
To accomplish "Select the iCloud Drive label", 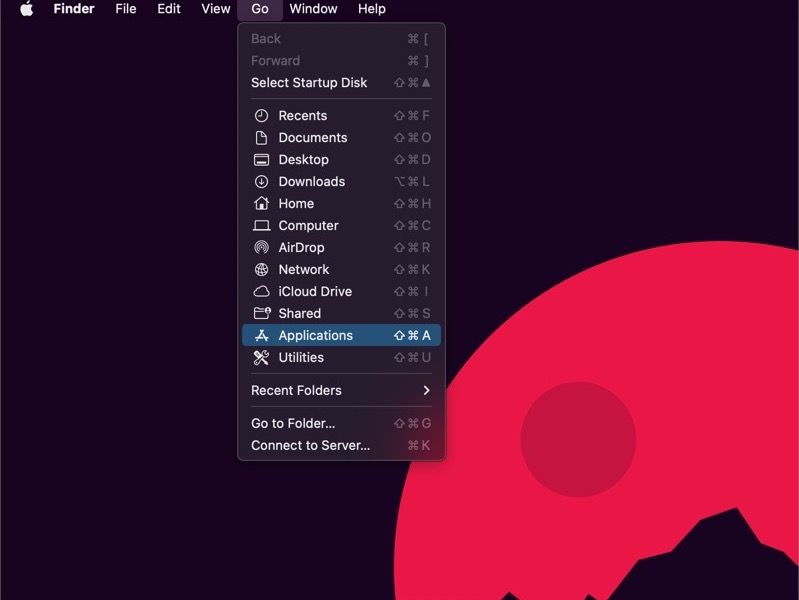I will click(315, 291).
